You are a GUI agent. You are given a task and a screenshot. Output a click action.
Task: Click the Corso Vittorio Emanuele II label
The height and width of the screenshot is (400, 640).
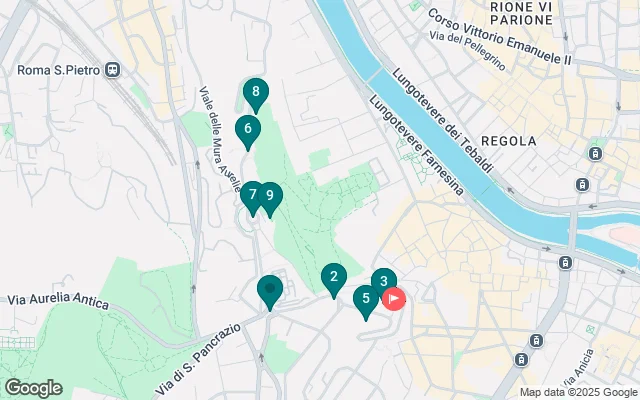(500, 37)
